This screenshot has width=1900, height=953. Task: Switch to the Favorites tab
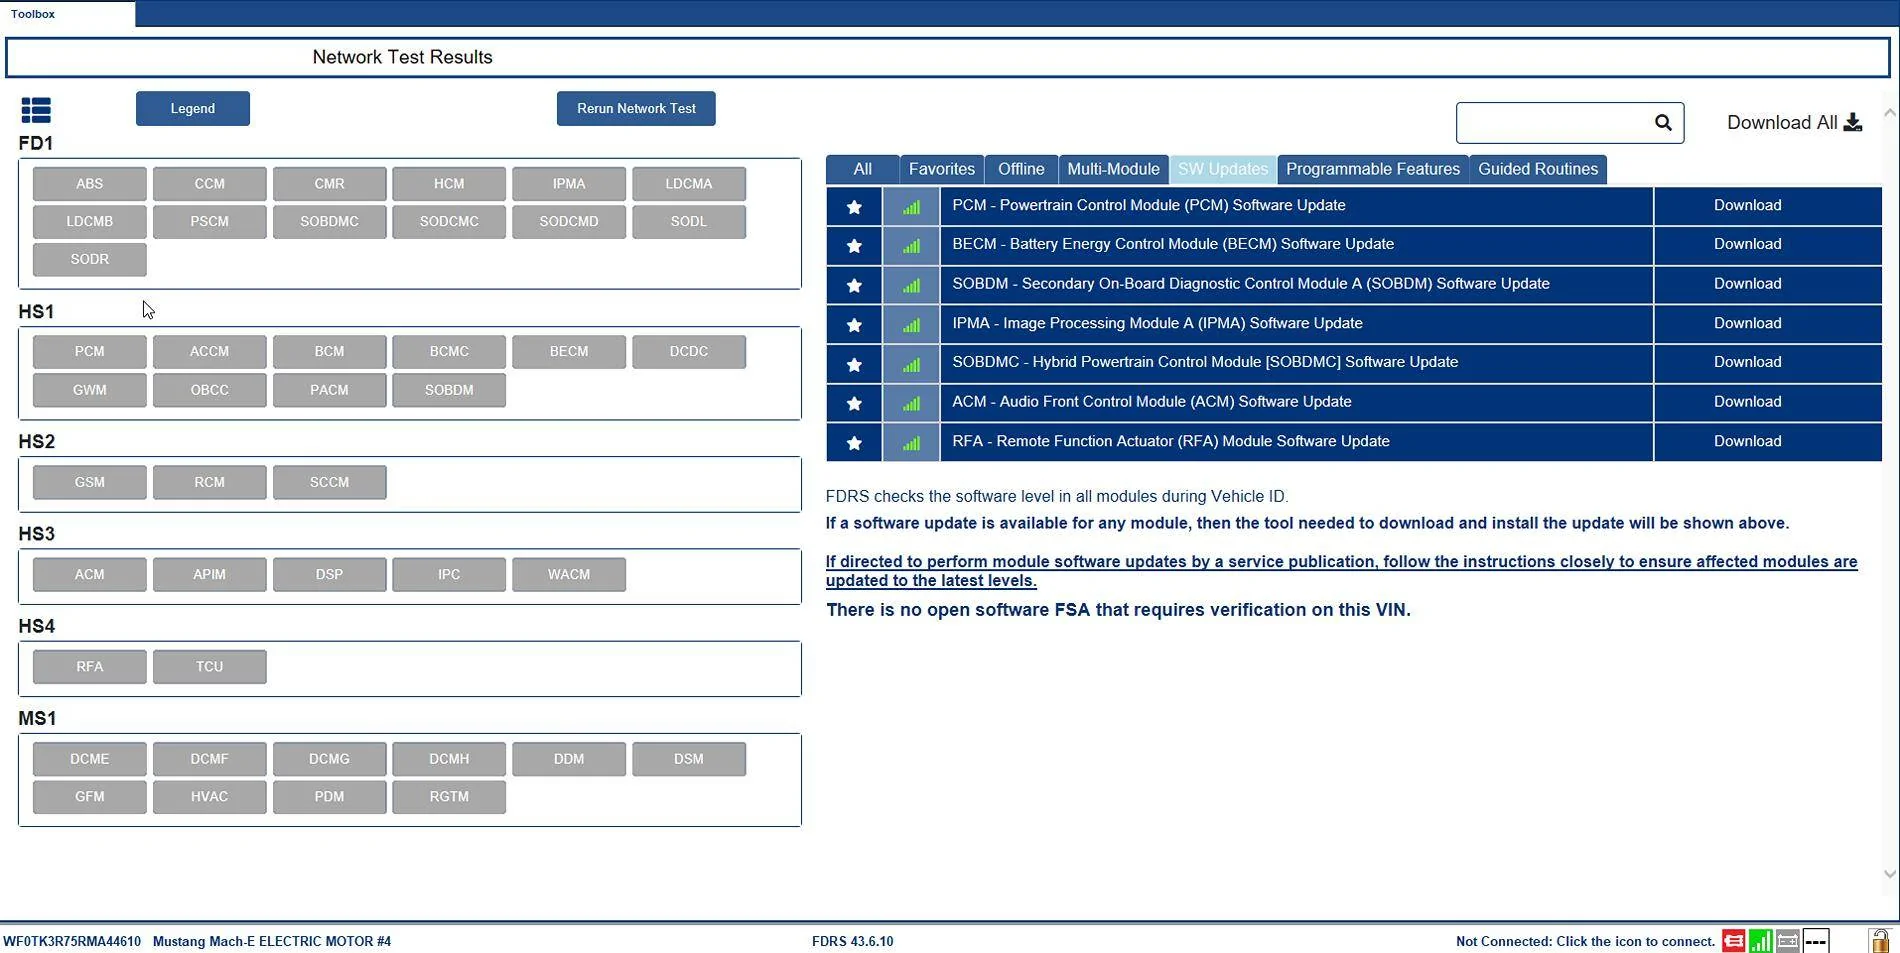point(941,169)
